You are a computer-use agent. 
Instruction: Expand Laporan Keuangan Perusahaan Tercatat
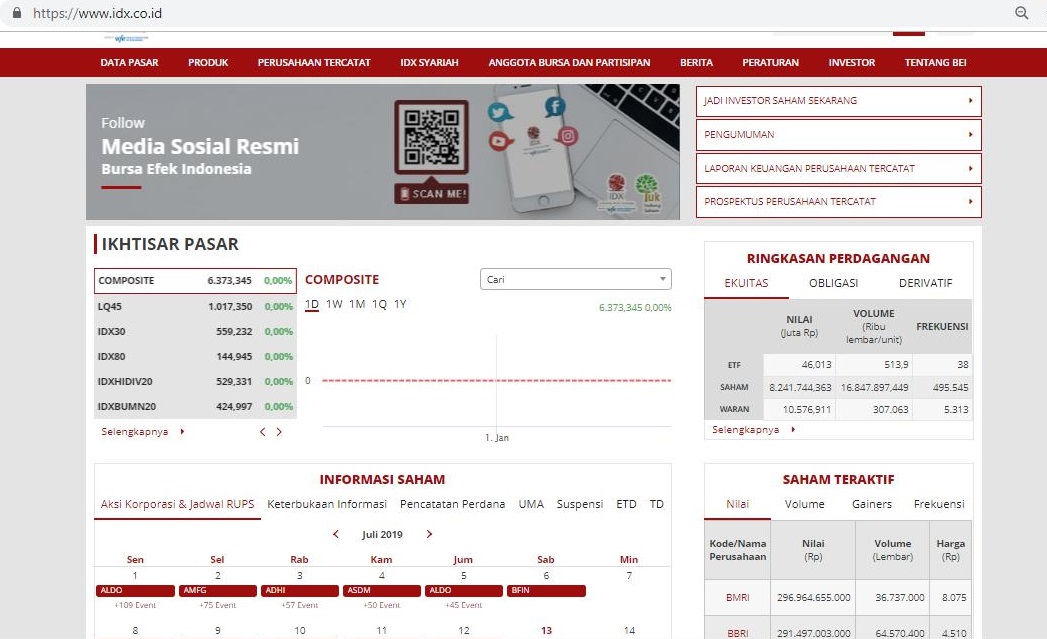pyautogui.click(x=839, y=168)
